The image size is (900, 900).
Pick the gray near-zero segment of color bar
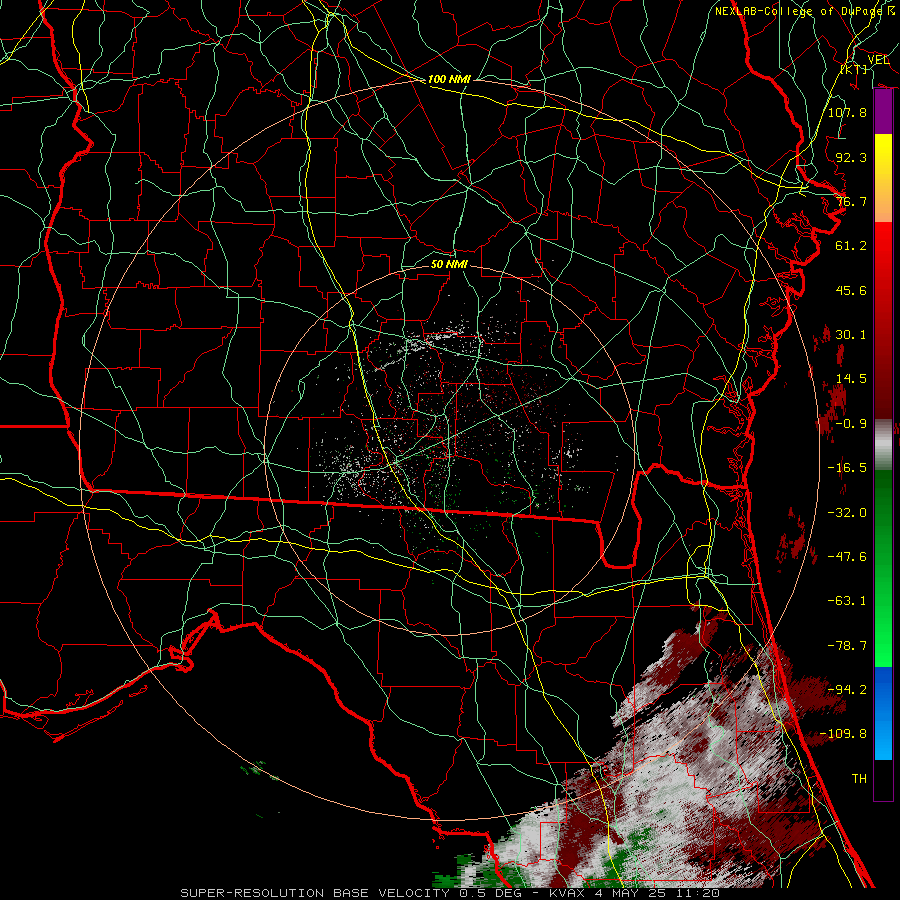tap(883, 445)
